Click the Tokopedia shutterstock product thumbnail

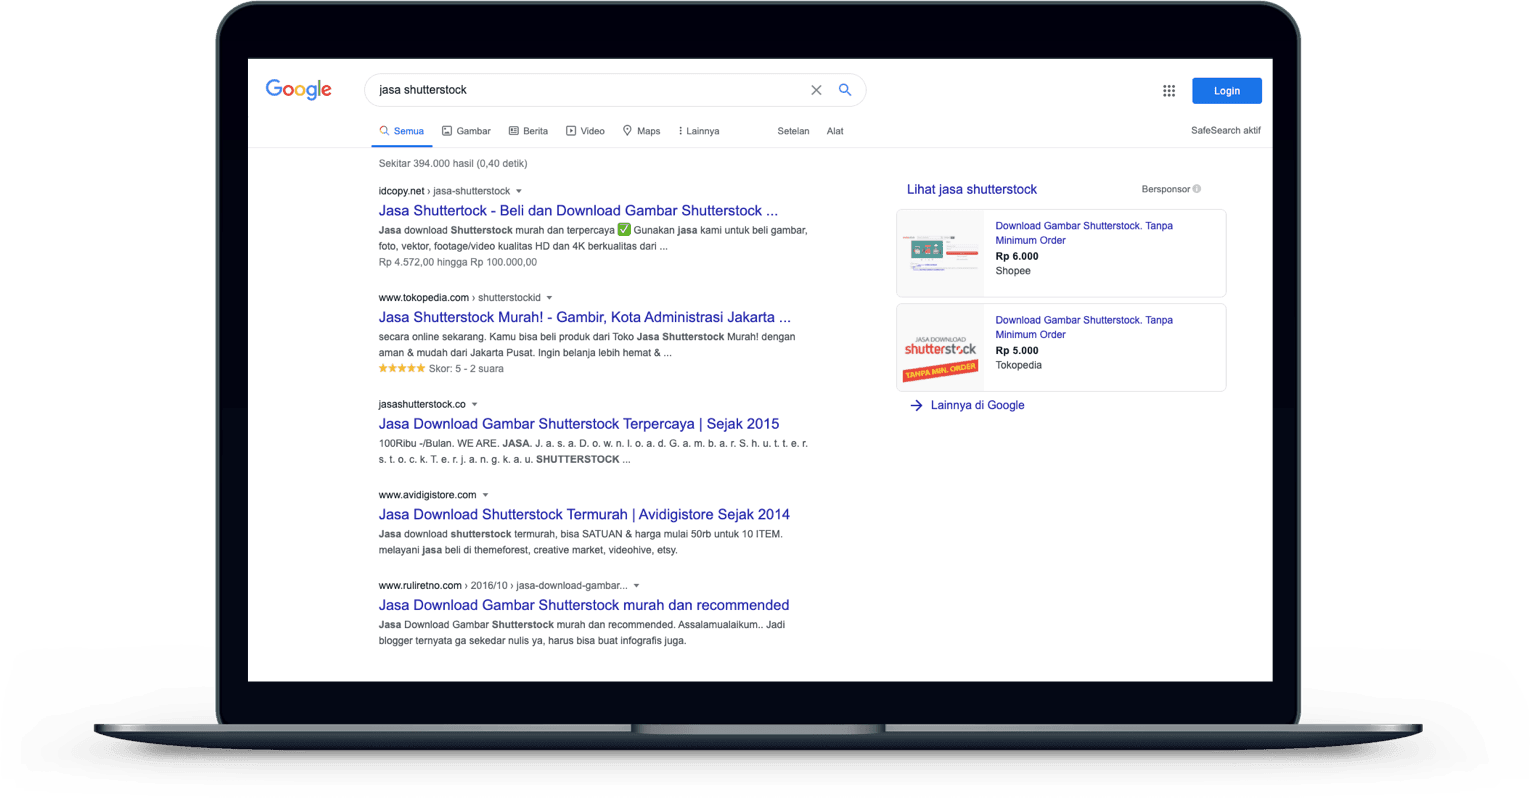tap(940, 347)
